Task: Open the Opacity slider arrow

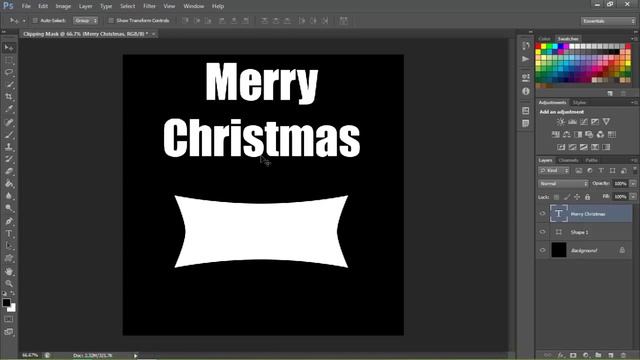Action: pos(633,184)
